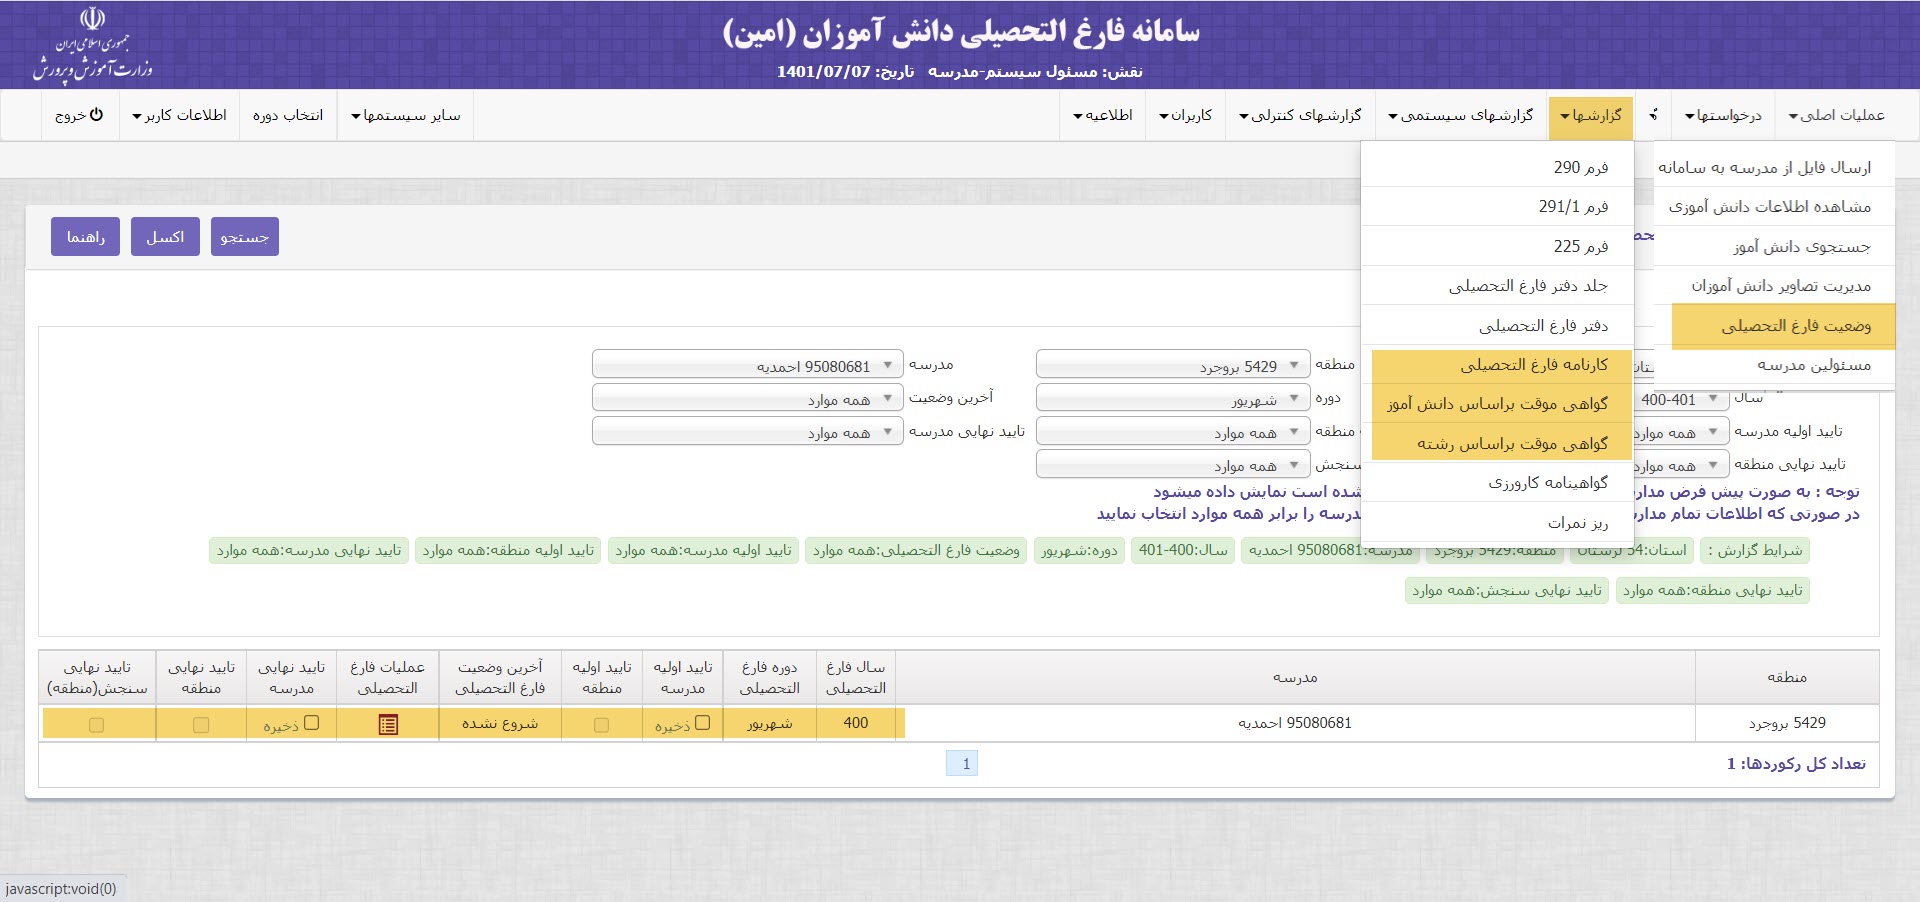Viewport: 1920px width, 902px height.
Task: Open the منطقه dropdown showing 5429 بروجن
Action: click(1172, 366)
